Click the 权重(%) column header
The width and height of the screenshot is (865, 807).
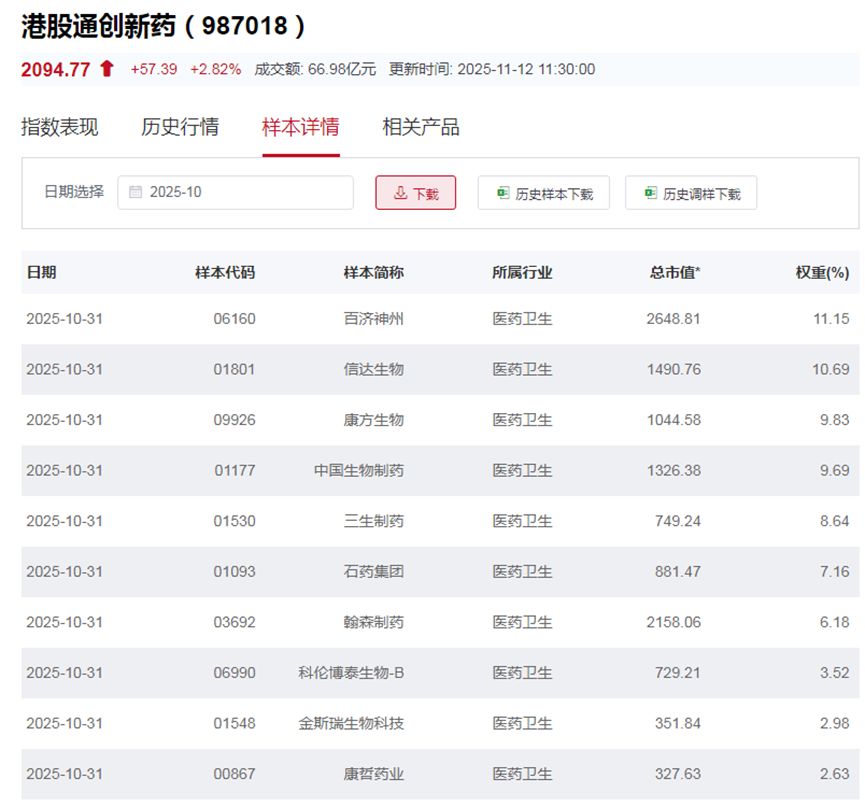click(822, 272)
